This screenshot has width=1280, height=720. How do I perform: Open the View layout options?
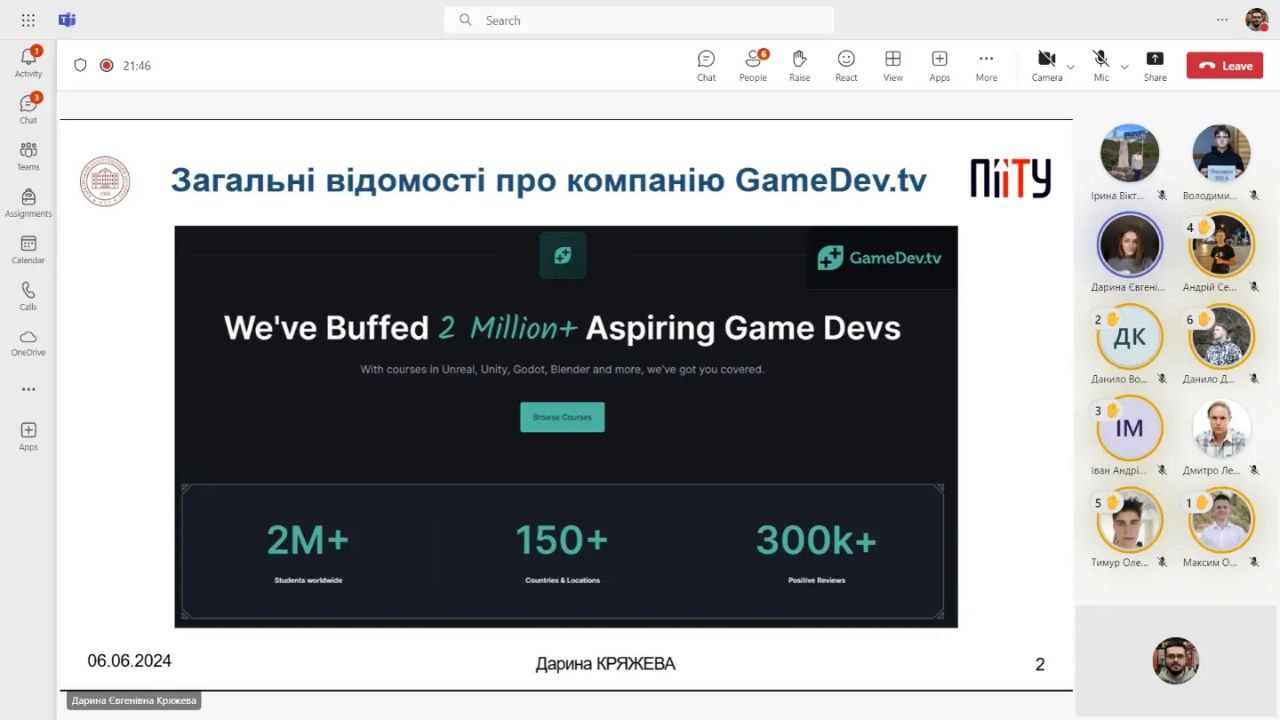(893, 65)
